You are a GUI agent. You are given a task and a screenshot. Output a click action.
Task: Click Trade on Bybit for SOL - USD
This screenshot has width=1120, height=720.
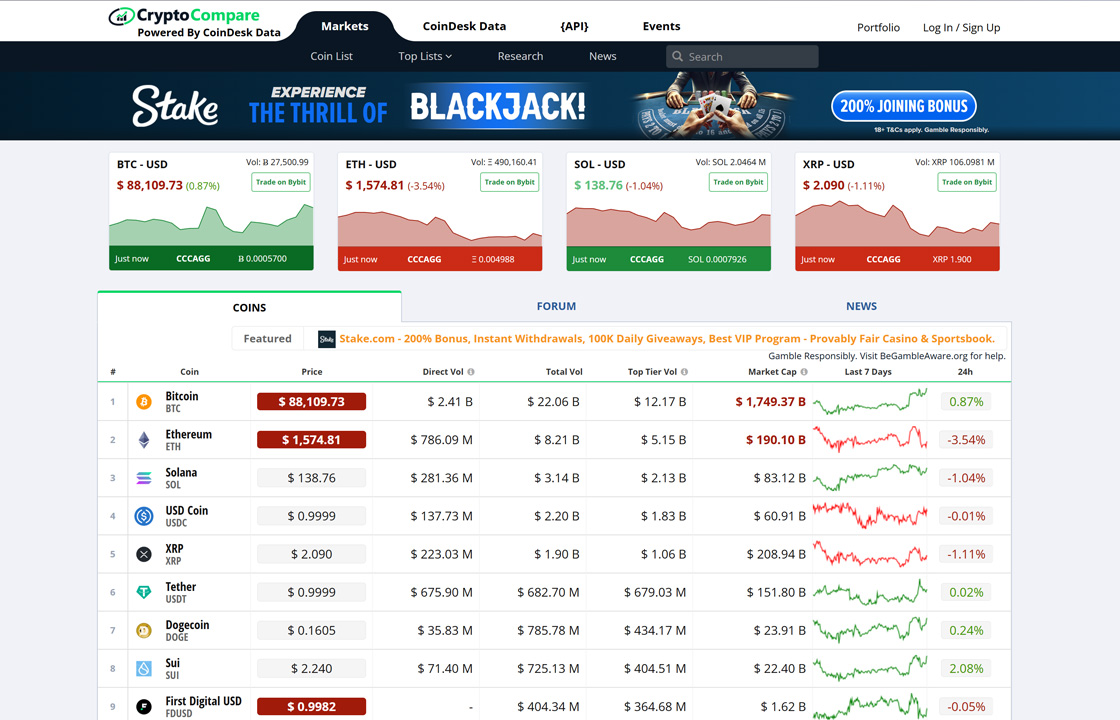point(738,182)
